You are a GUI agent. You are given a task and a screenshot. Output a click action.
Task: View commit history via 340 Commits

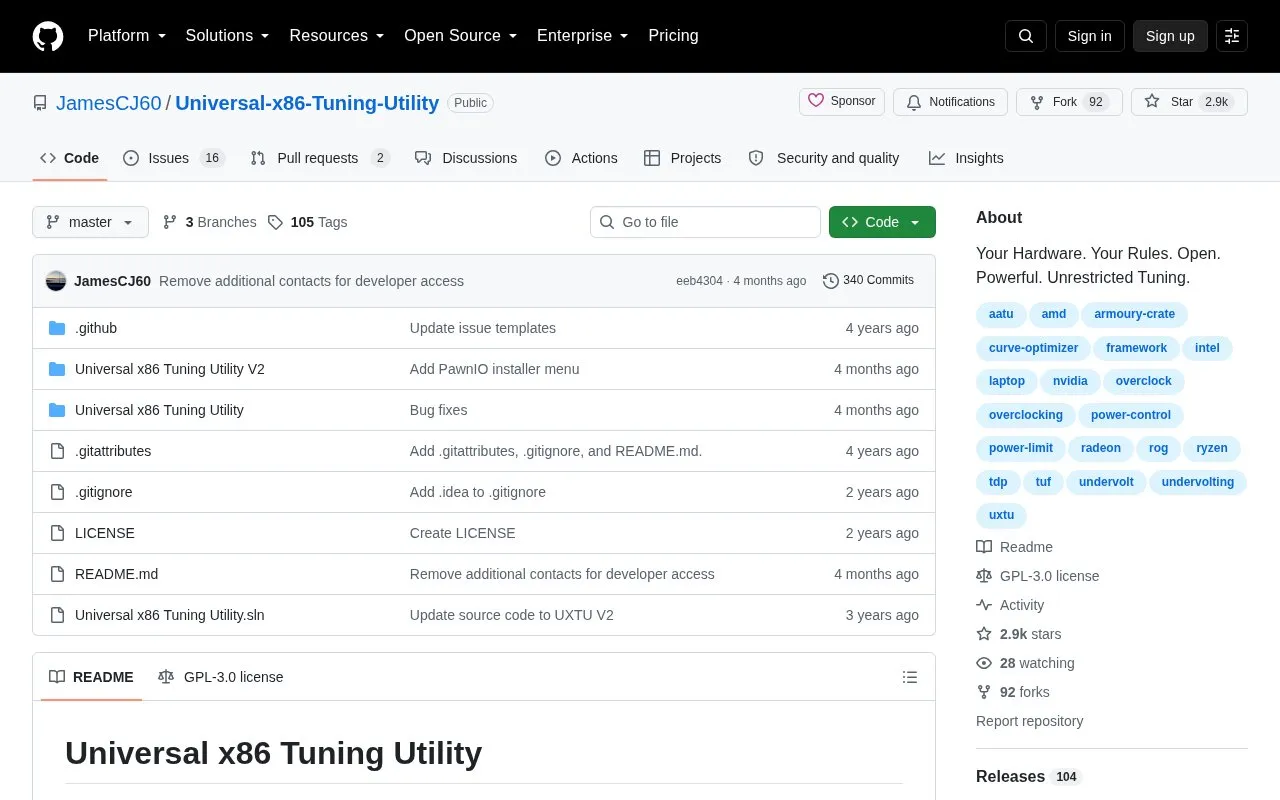(x=868, y=281)
